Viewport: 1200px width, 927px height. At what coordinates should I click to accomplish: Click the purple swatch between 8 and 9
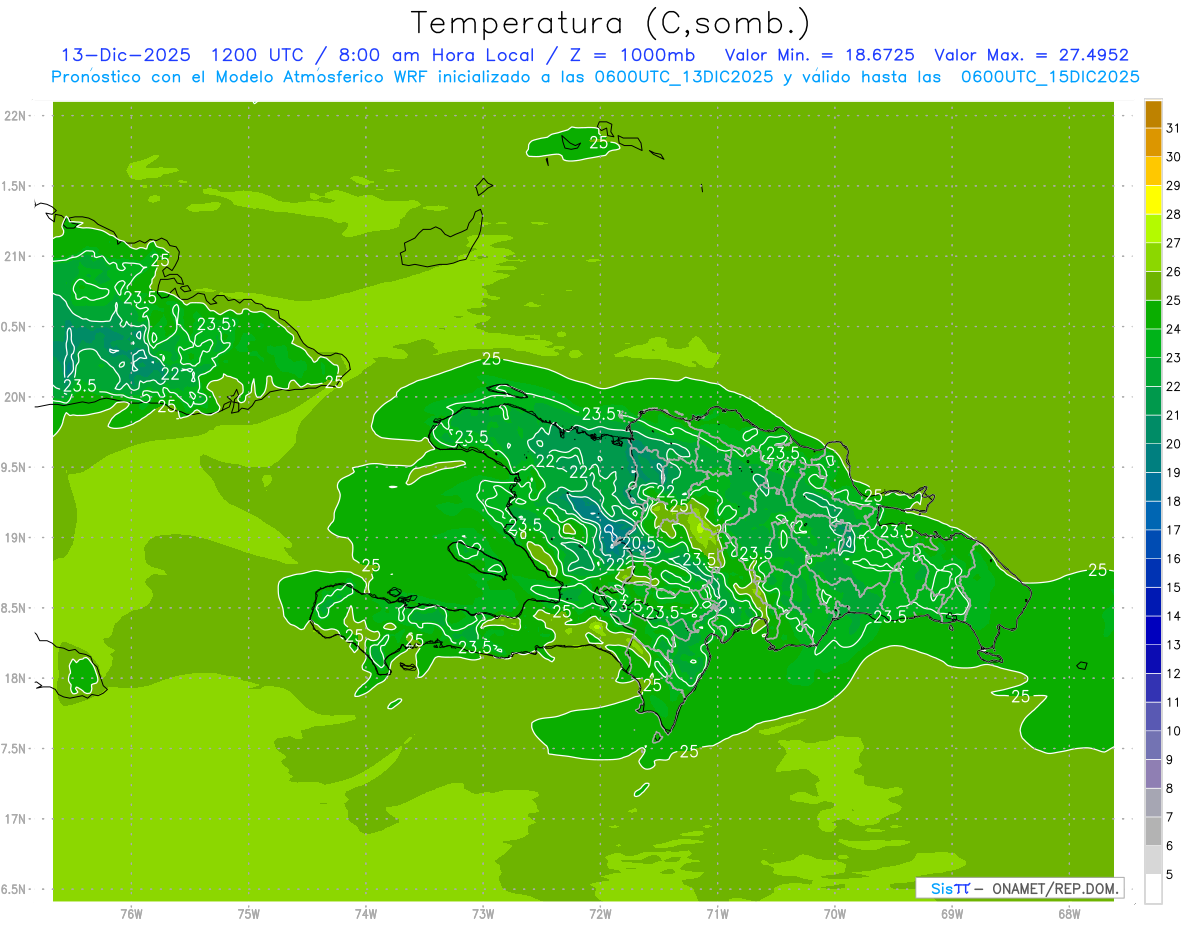(x=1153, y=774)
